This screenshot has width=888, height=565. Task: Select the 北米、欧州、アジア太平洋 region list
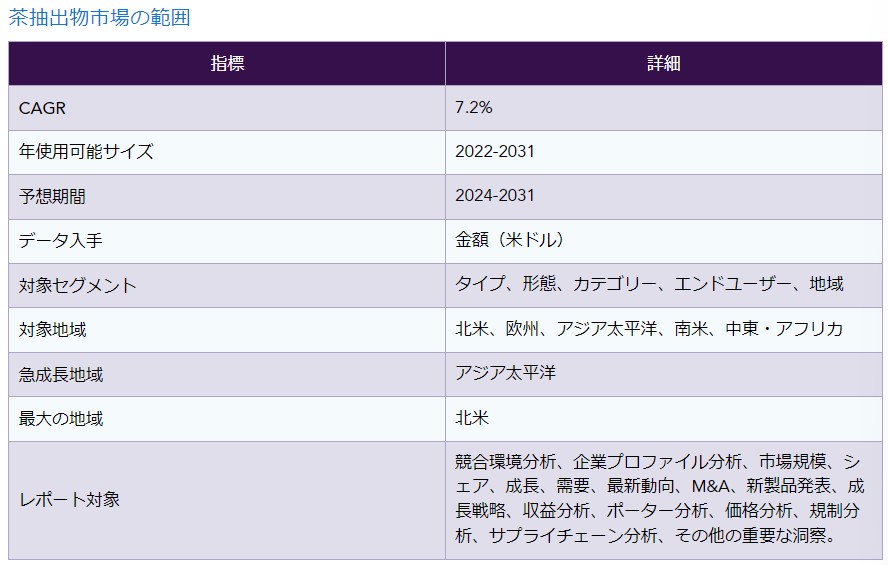coord(650,329)
